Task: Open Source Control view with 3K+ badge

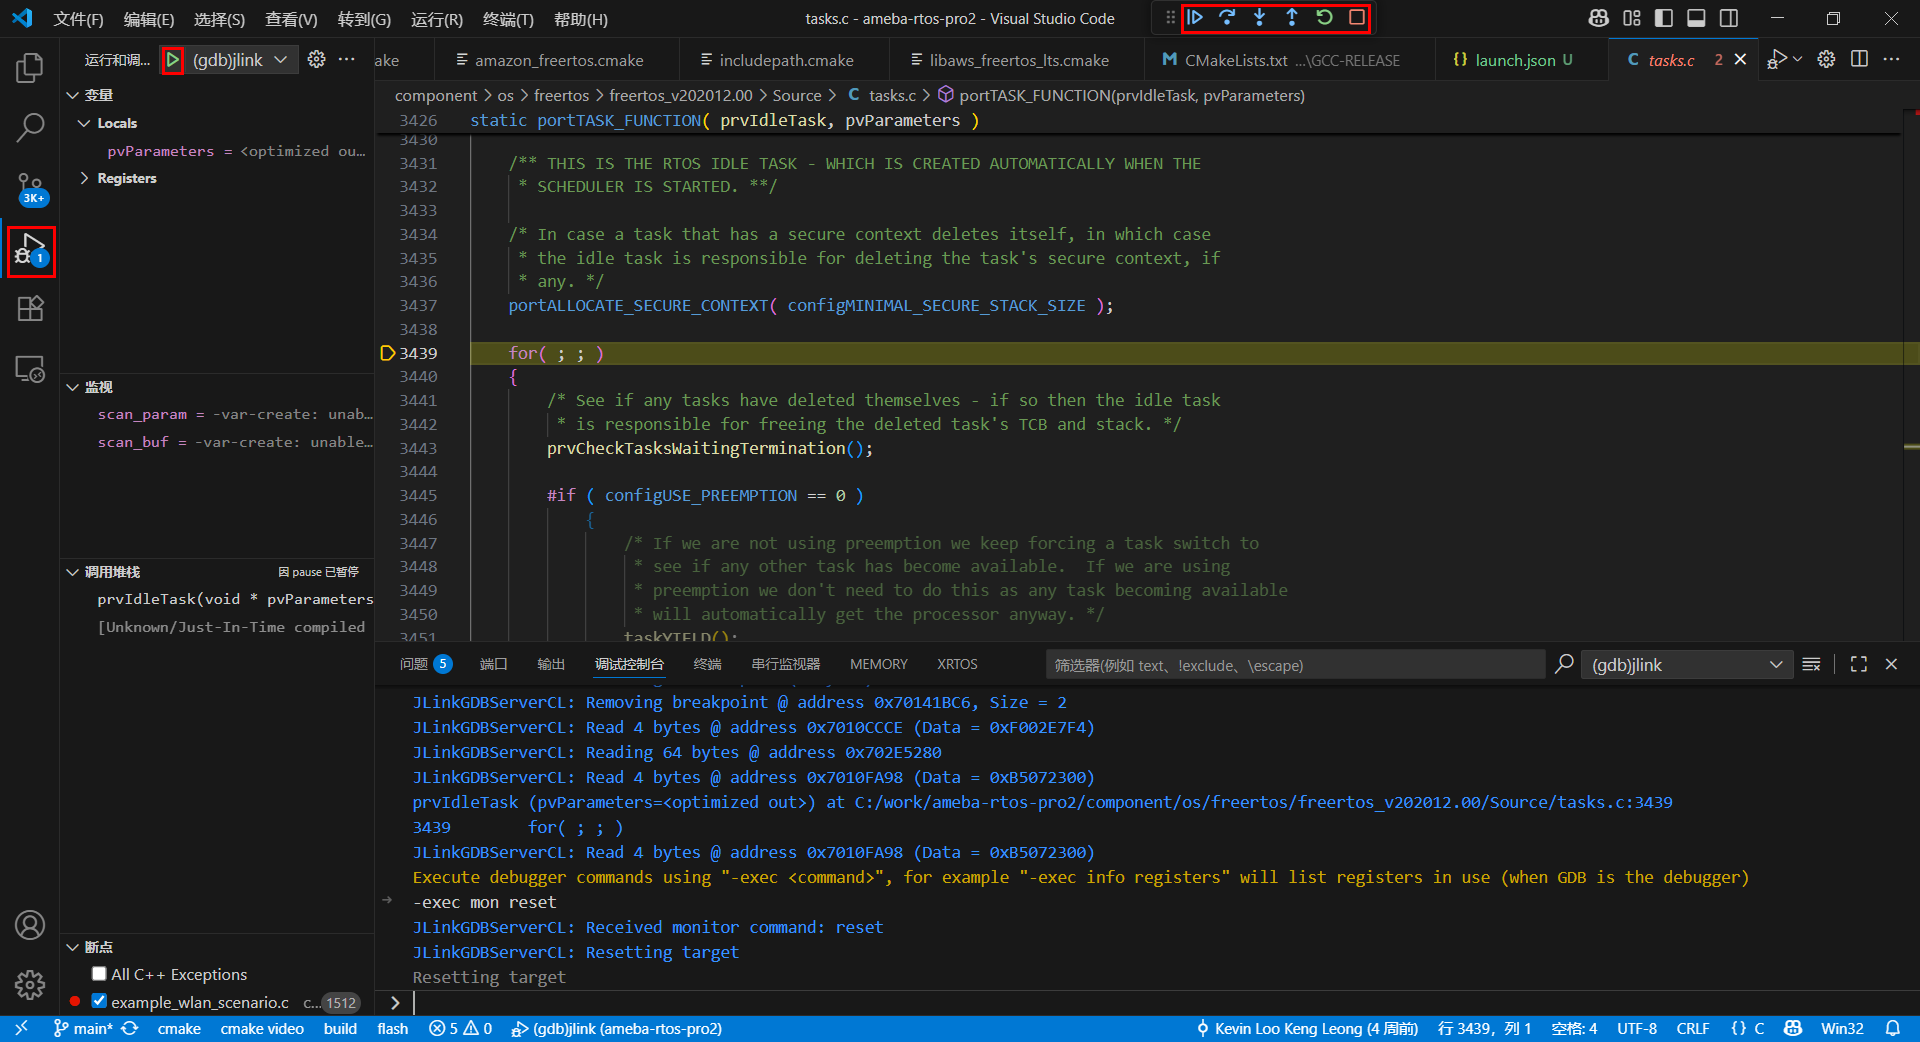Action: pos(30,188)
